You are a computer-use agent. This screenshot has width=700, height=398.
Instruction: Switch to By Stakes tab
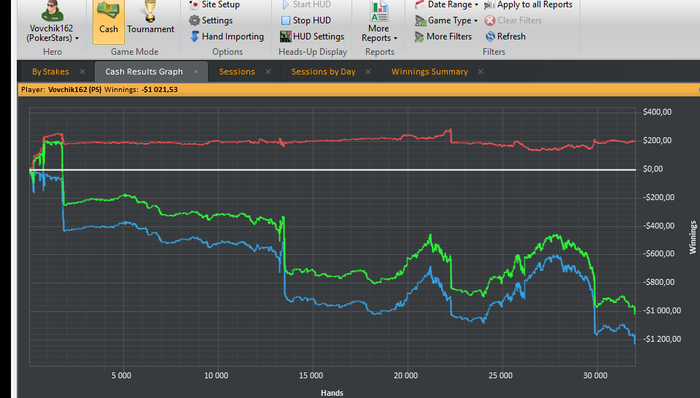coord(50,72)
